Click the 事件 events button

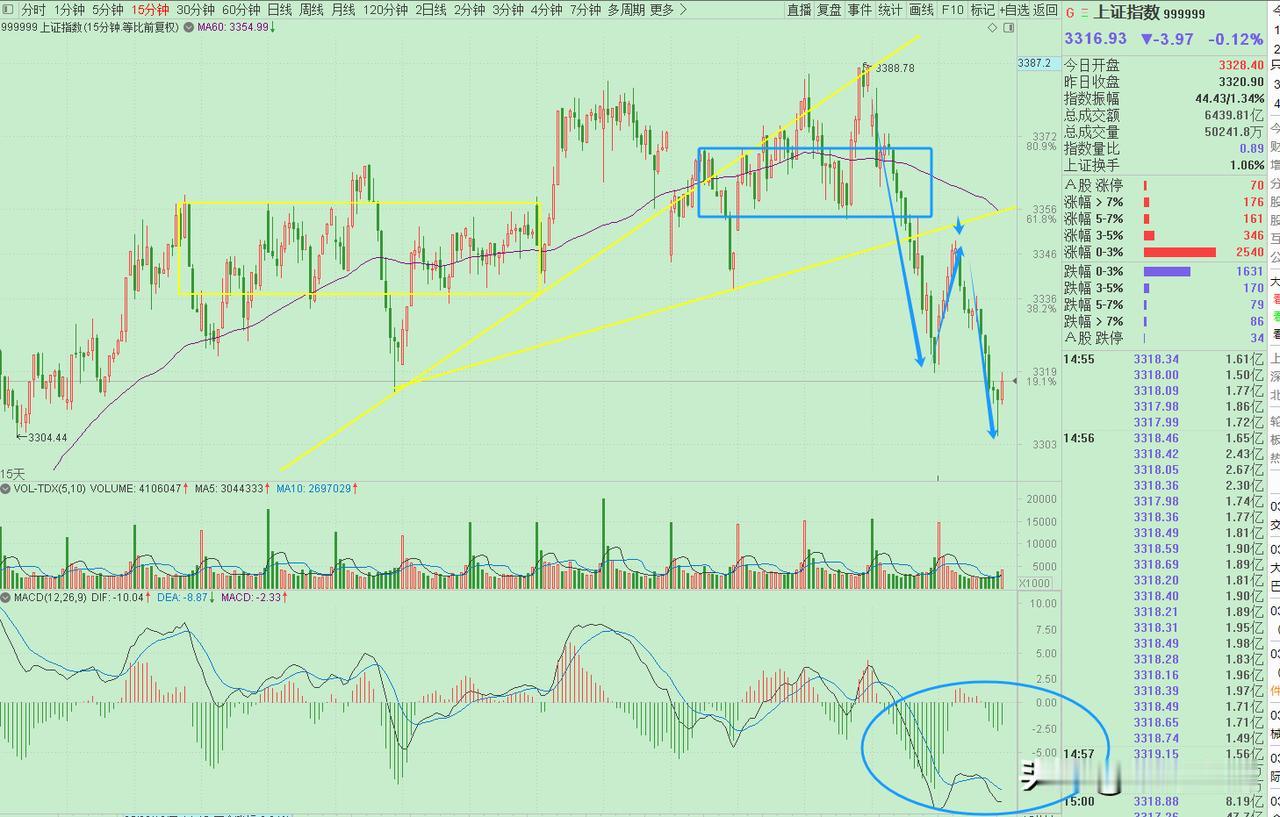(859, 10)
